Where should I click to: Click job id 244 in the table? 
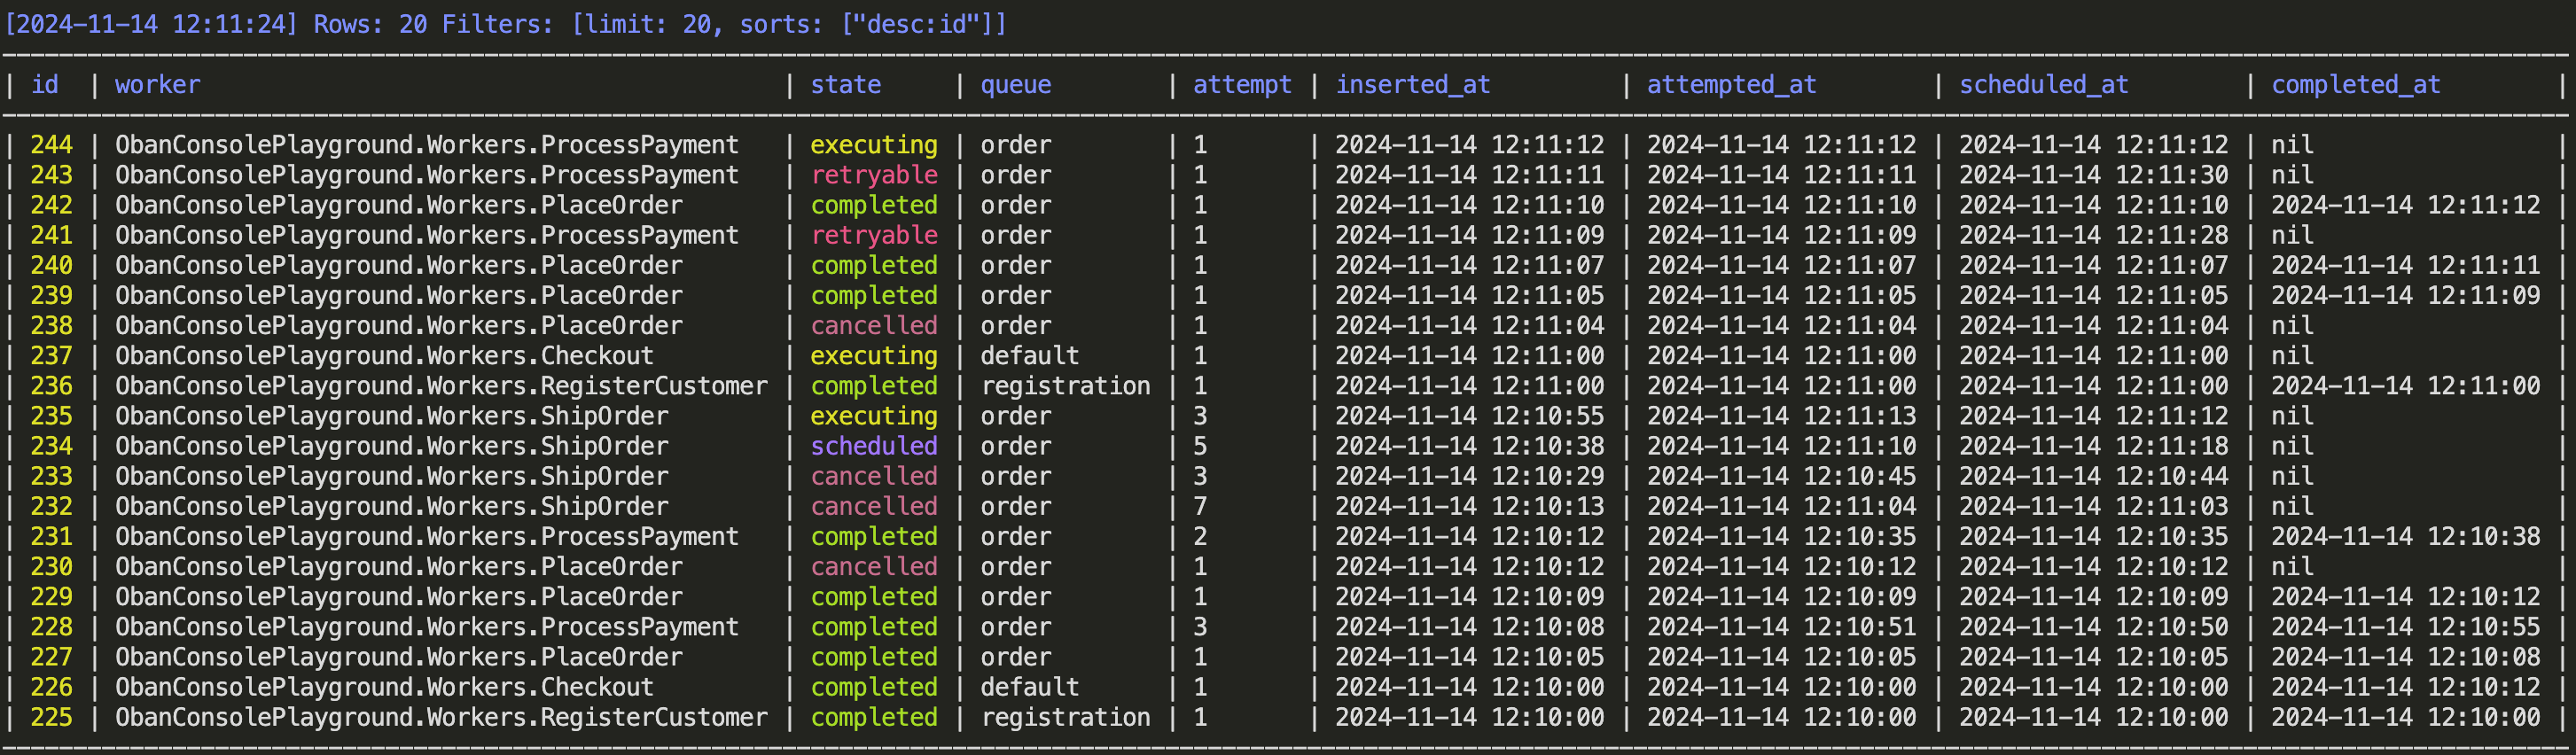click(x=51, y=145)
